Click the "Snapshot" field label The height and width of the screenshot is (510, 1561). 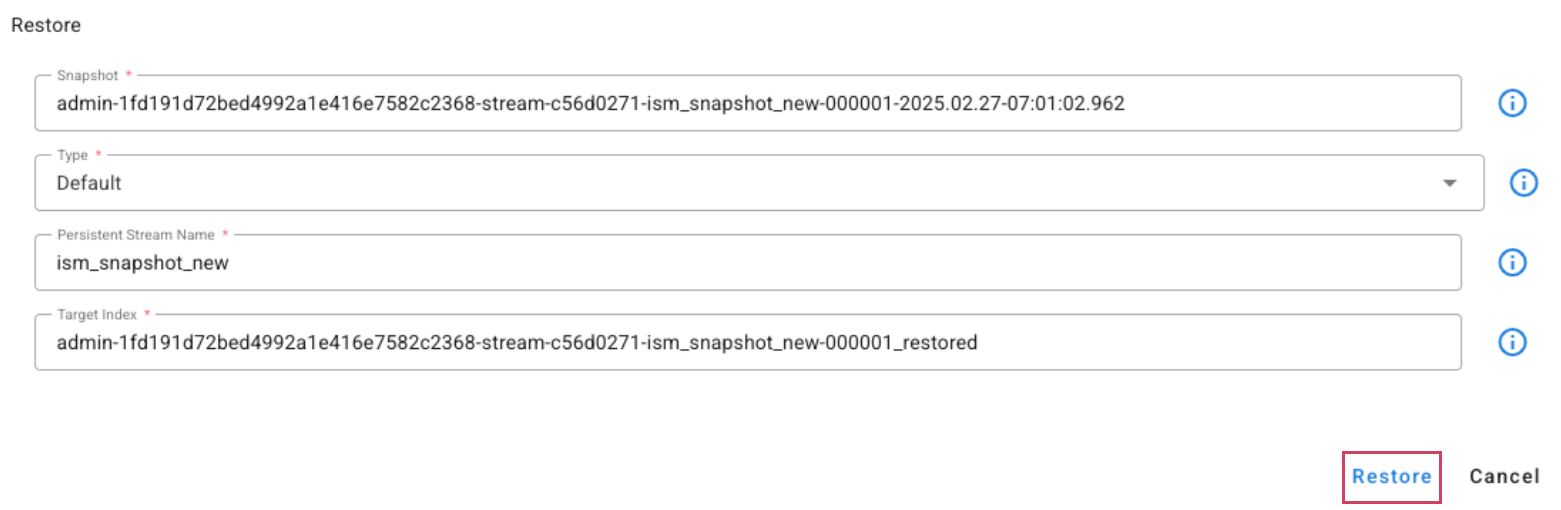click(x=88, y=75)
